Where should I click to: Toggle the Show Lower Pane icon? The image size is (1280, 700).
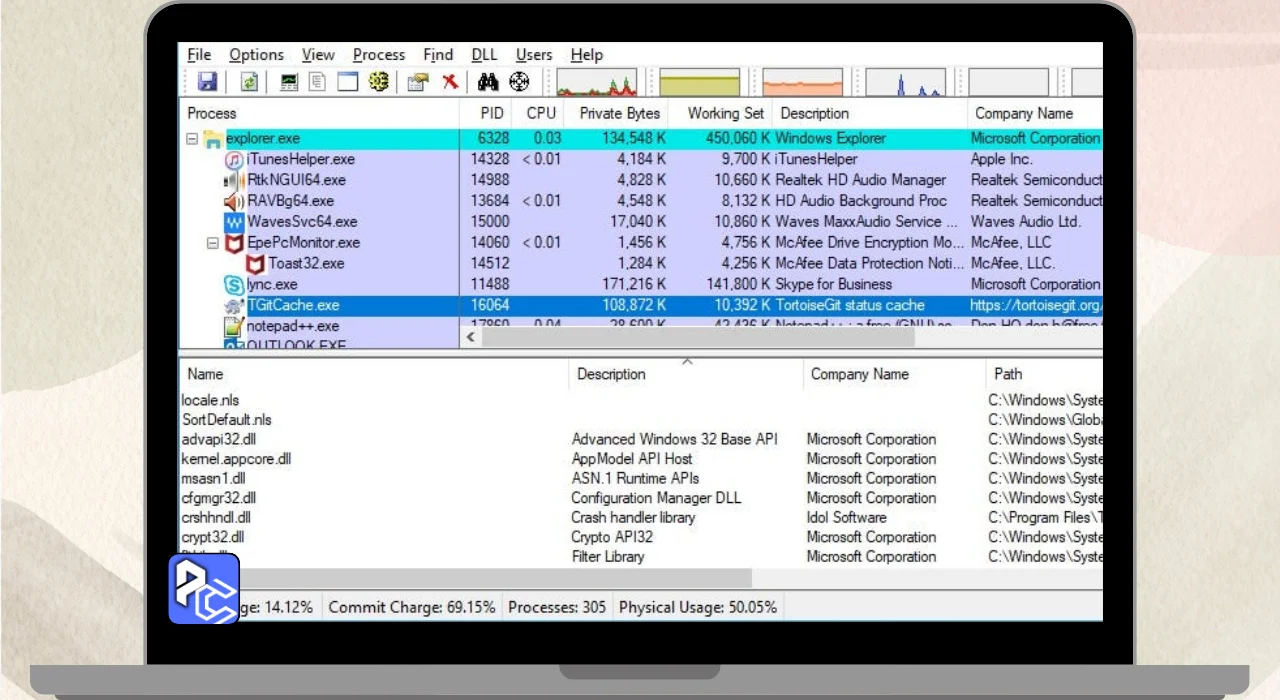click(x=347, y=82)
